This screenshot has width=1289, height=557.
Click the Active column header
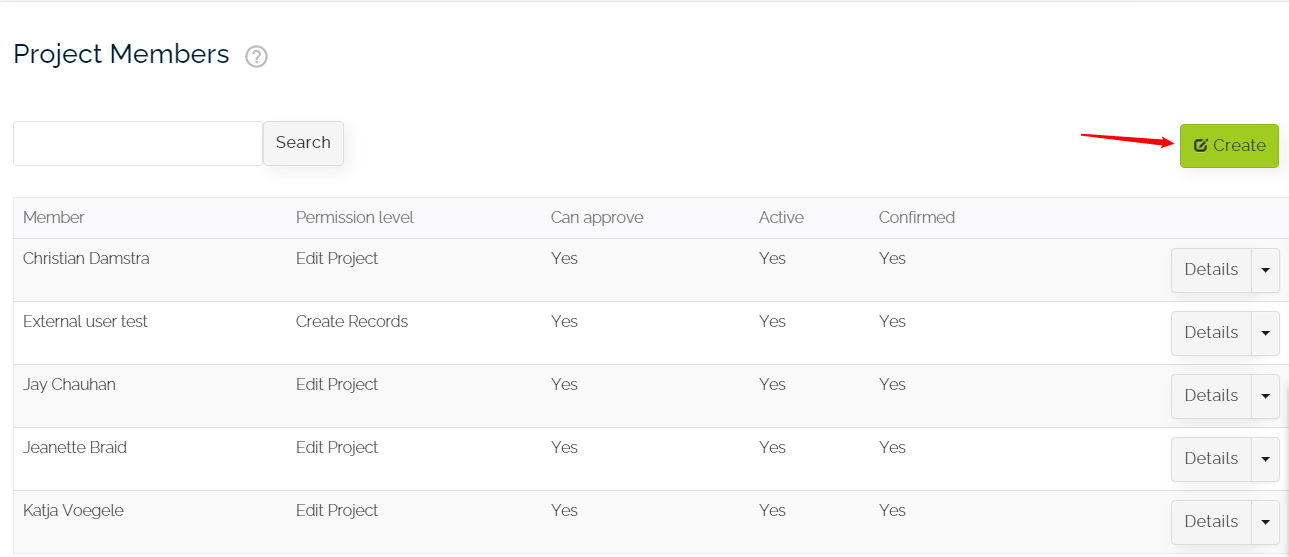[x=781, y=218]
